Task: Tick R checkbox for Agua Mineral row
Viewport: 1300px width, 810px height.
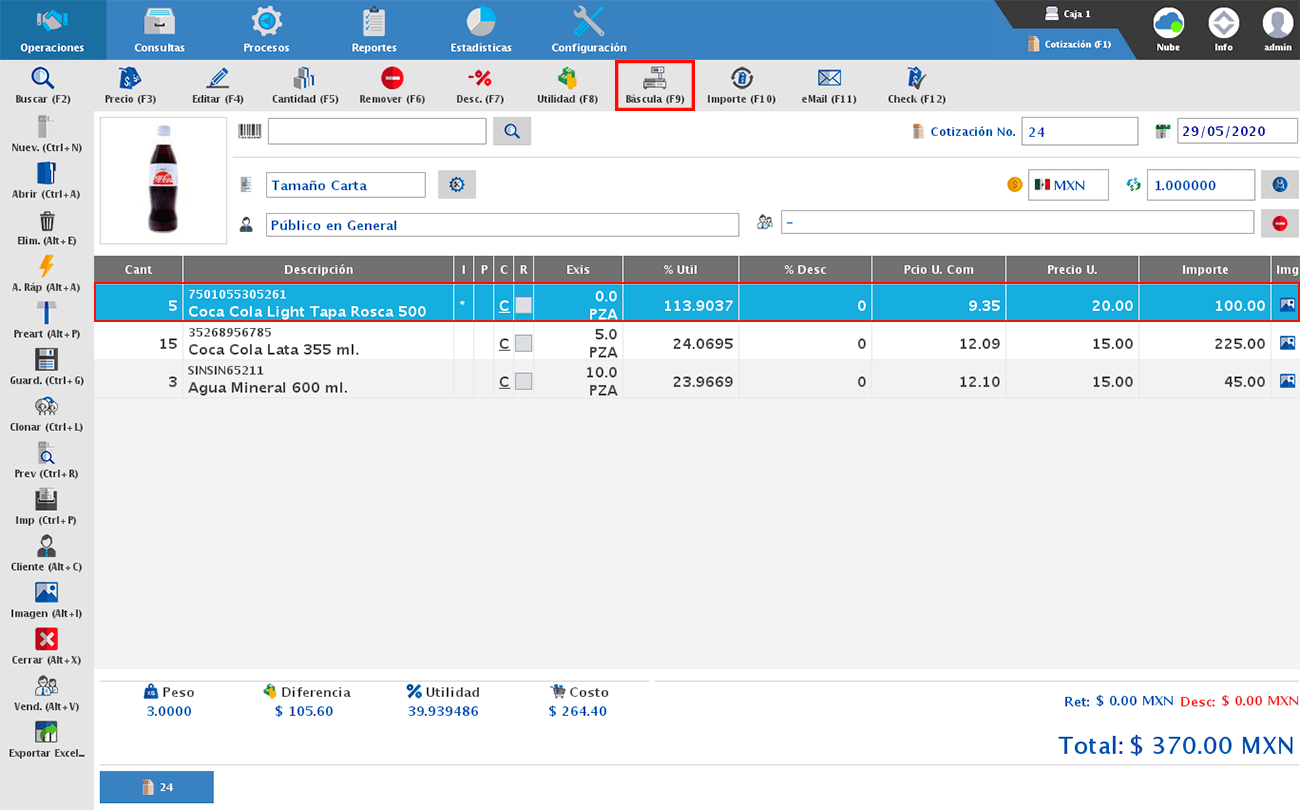Action: [x=523, y=381]
